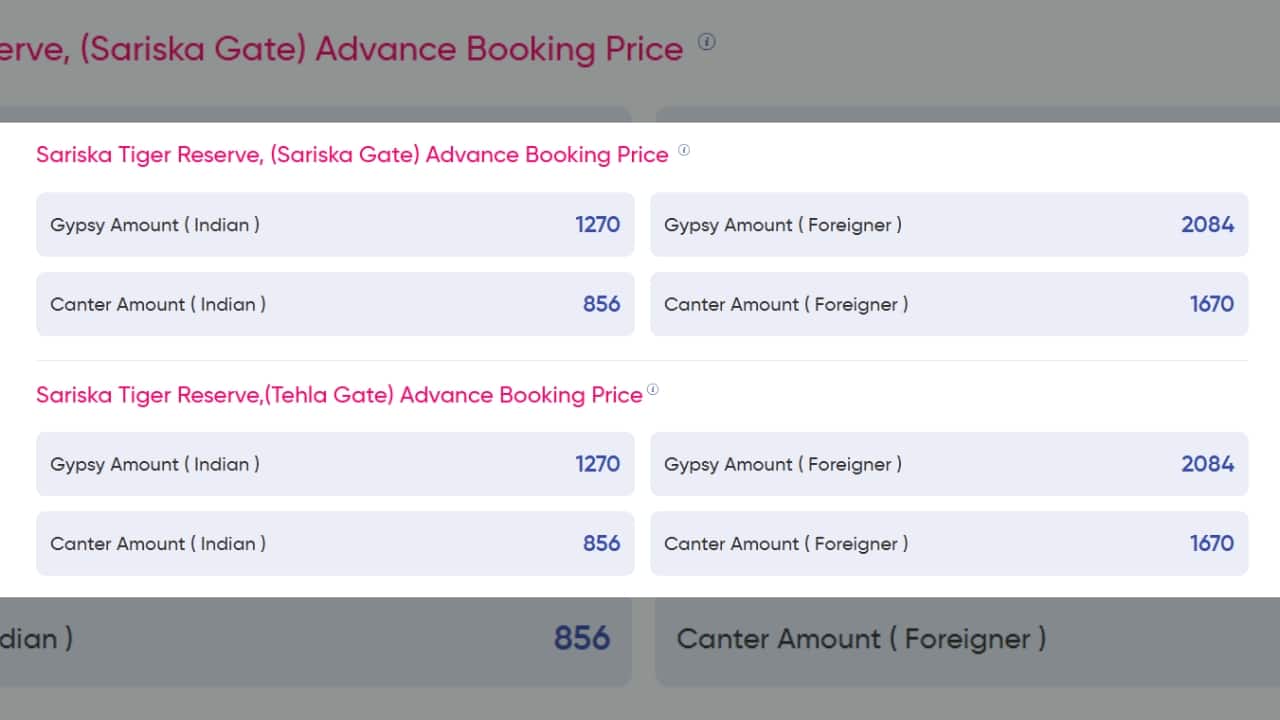The image size is (1280, 720).
Task: Click info icon beside Tehla Gate heading
Action: (653, 390)
